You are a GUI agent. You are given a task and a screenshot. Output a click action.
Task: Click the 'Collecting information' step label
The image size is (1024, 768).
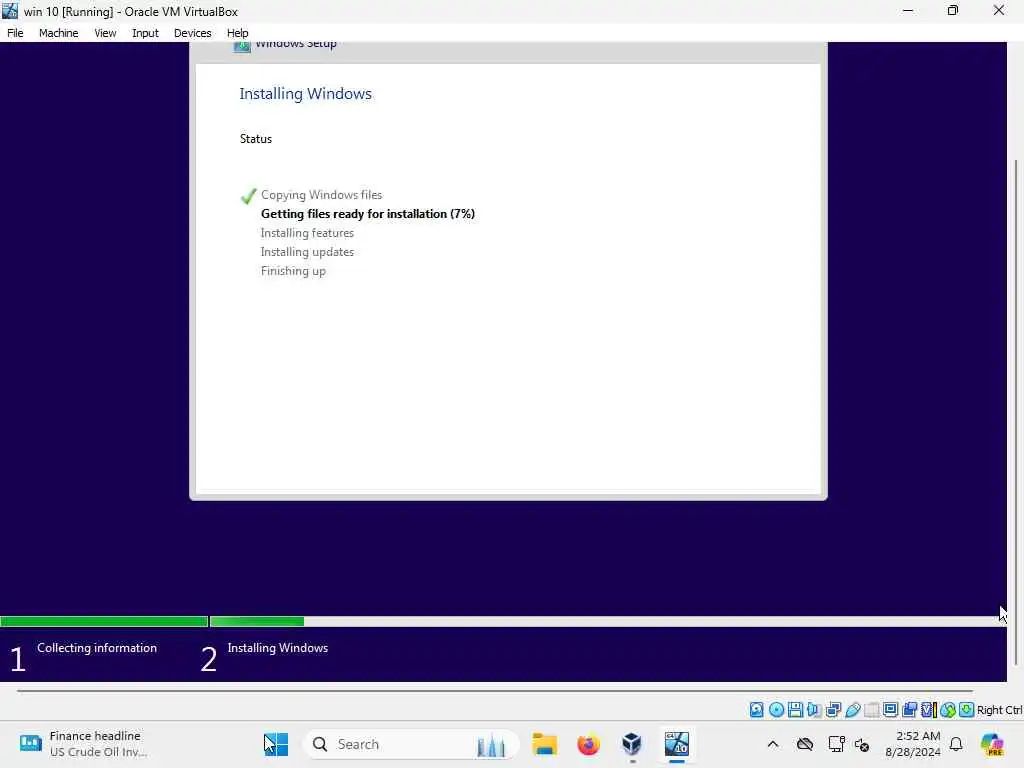click(97, 648)
